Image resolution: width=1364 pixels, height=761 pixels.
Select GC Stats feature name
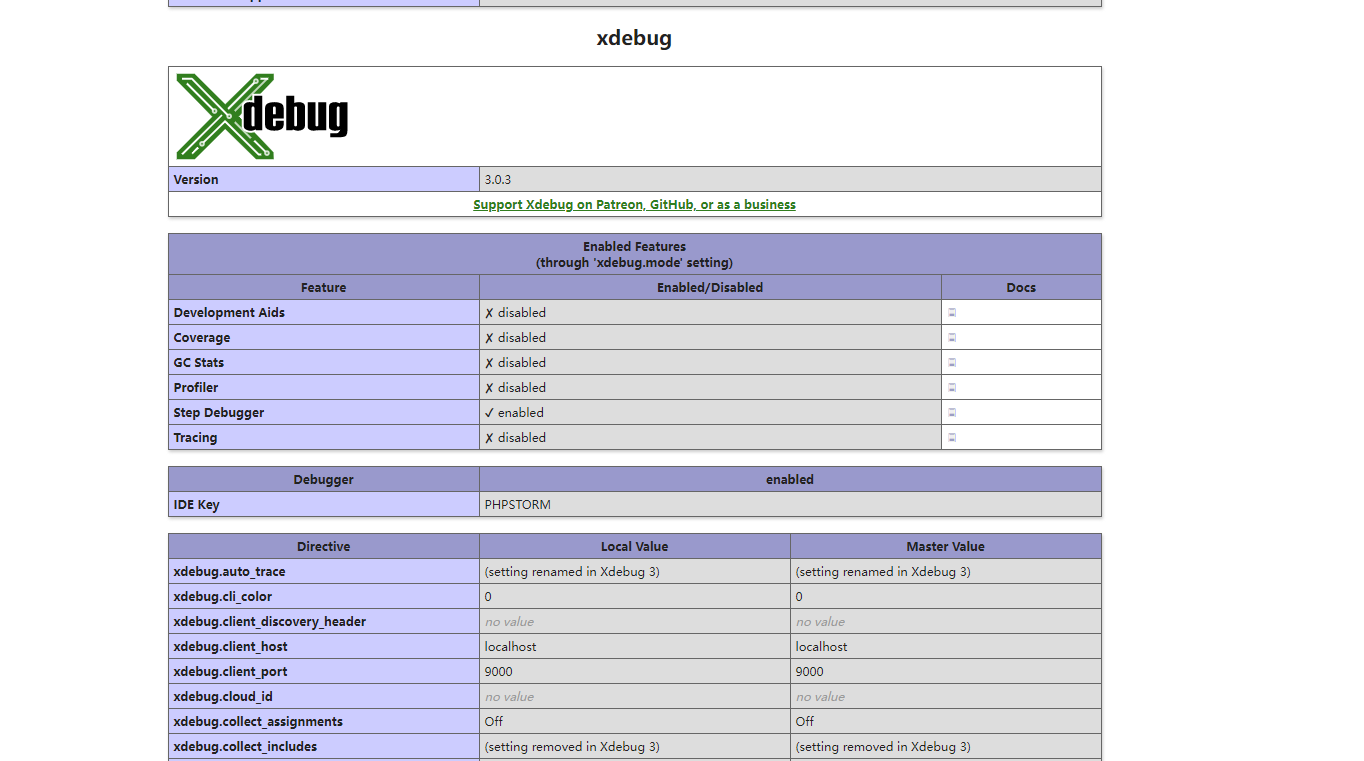199,363
